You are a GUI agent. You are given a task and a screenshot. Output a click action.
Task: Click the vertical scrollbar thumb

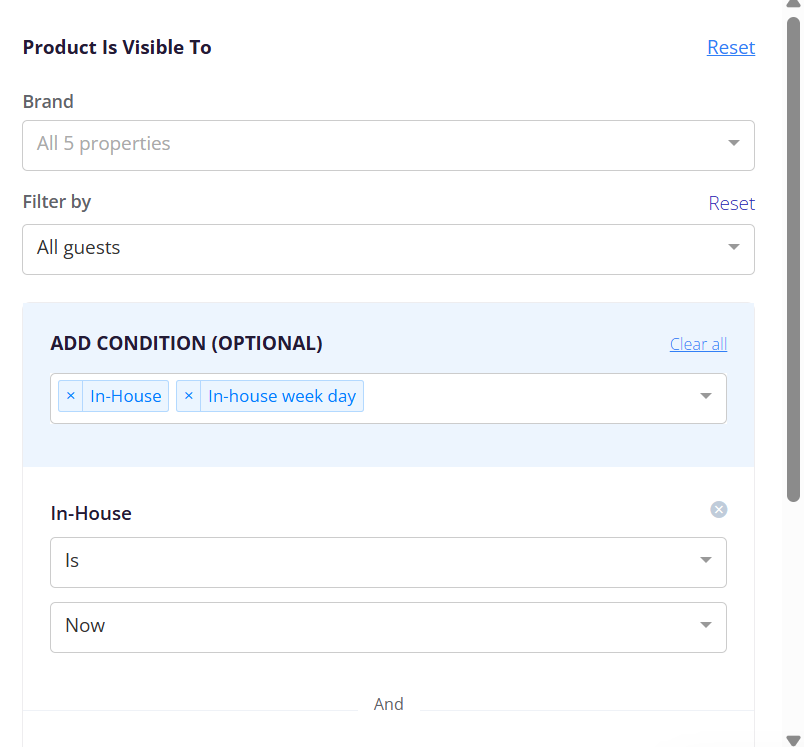[793, 259]
